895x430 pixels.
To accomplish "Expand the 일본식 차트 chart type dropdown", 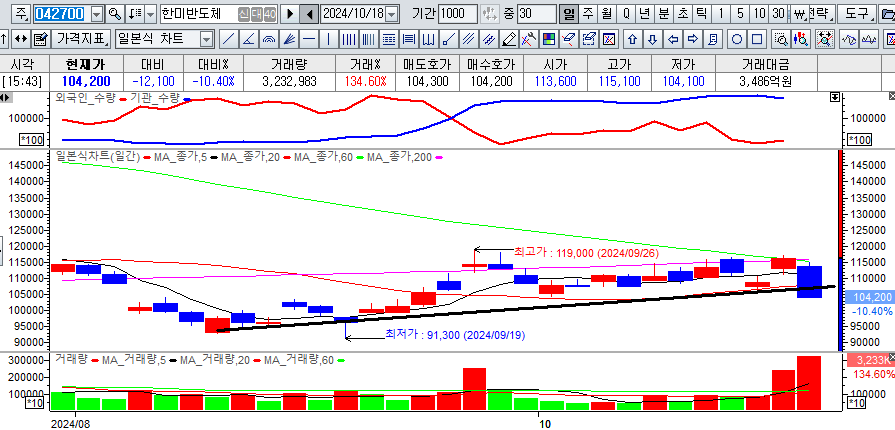I will click(x=206, y=39).
